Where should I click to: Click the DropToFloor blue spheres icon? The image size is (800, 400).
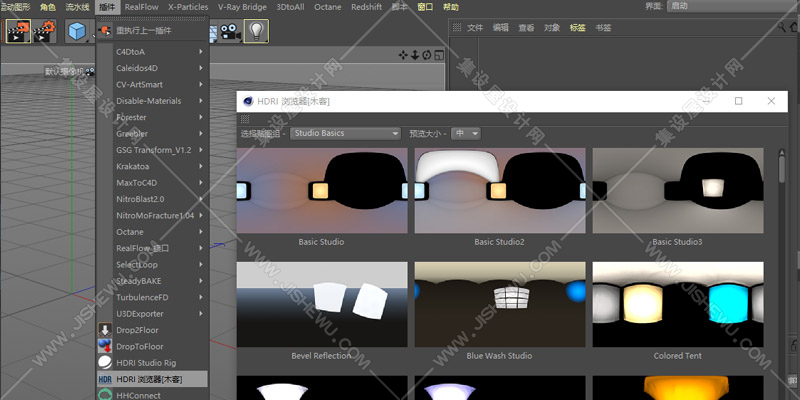click(105, 346)
